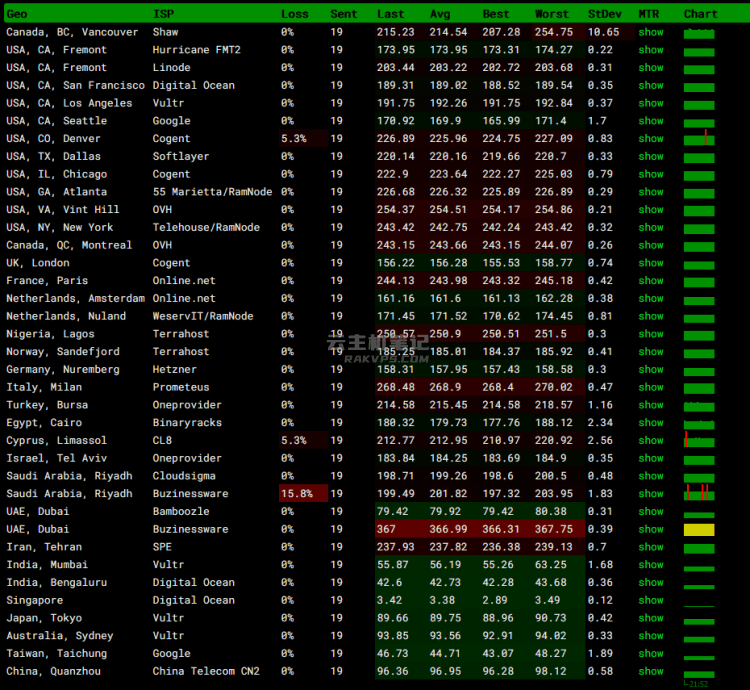Click show link for Dubai Buzinessware row
Viewport: 750px width, 690px height.
pyautogui.click(x=651, y=529)
